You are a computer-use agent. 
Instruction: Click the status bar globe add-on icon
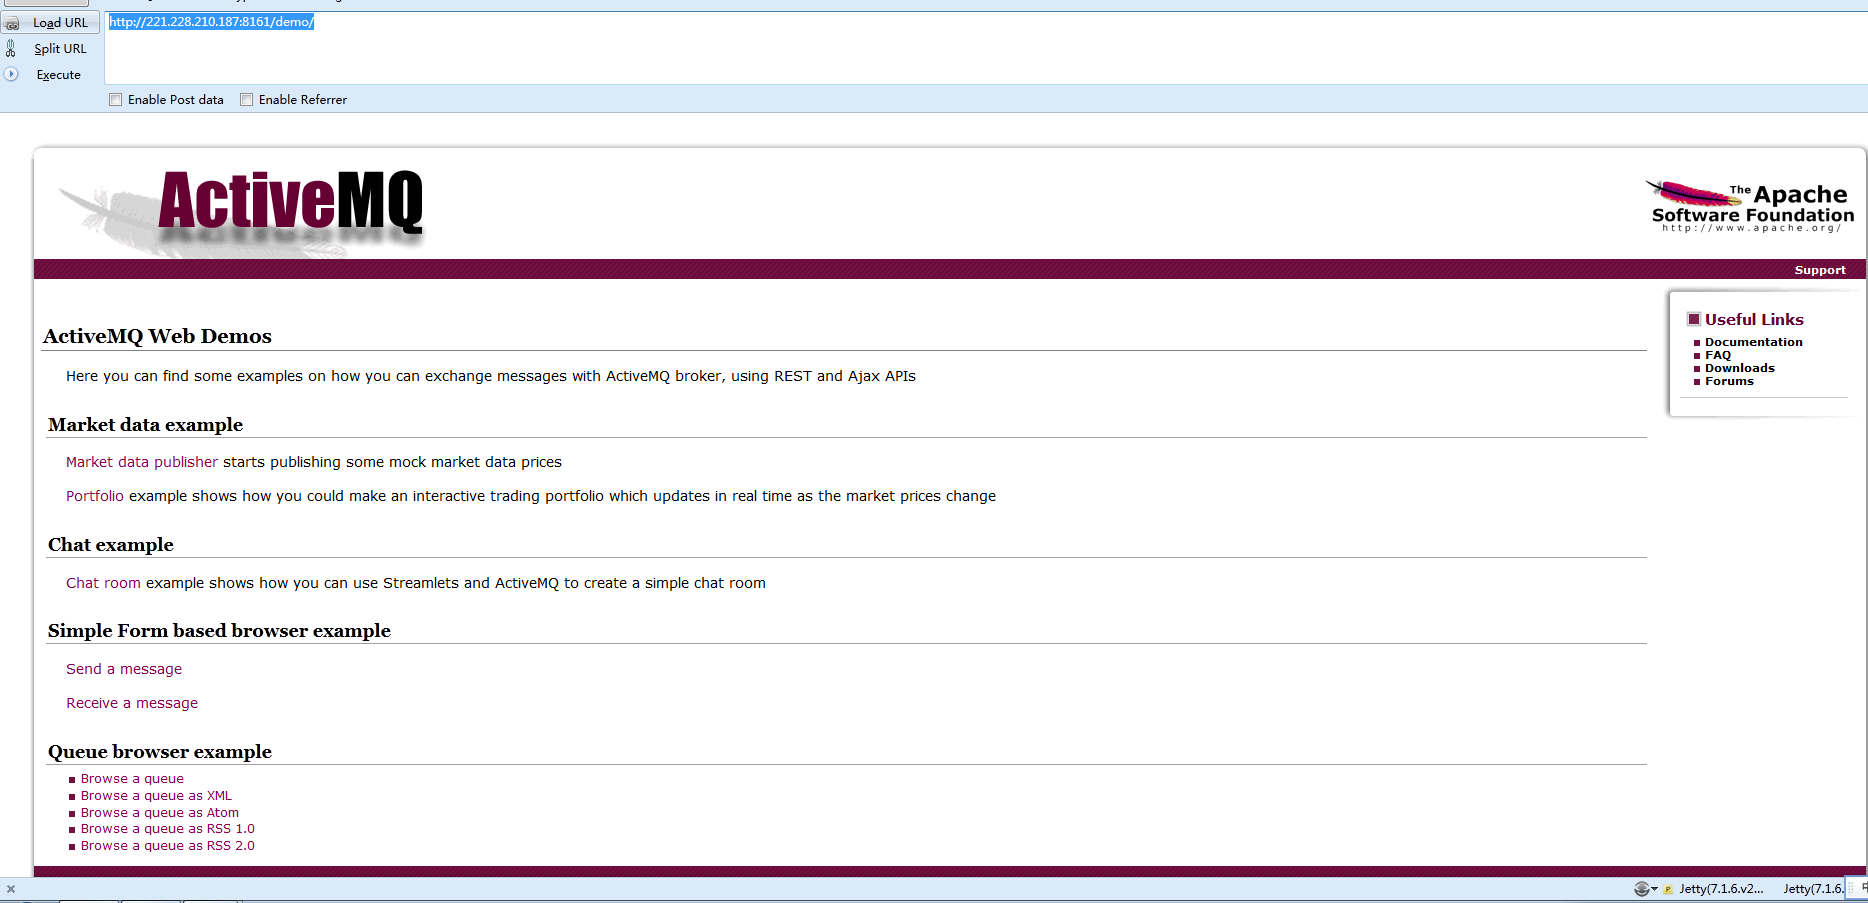pos(1641,889)
